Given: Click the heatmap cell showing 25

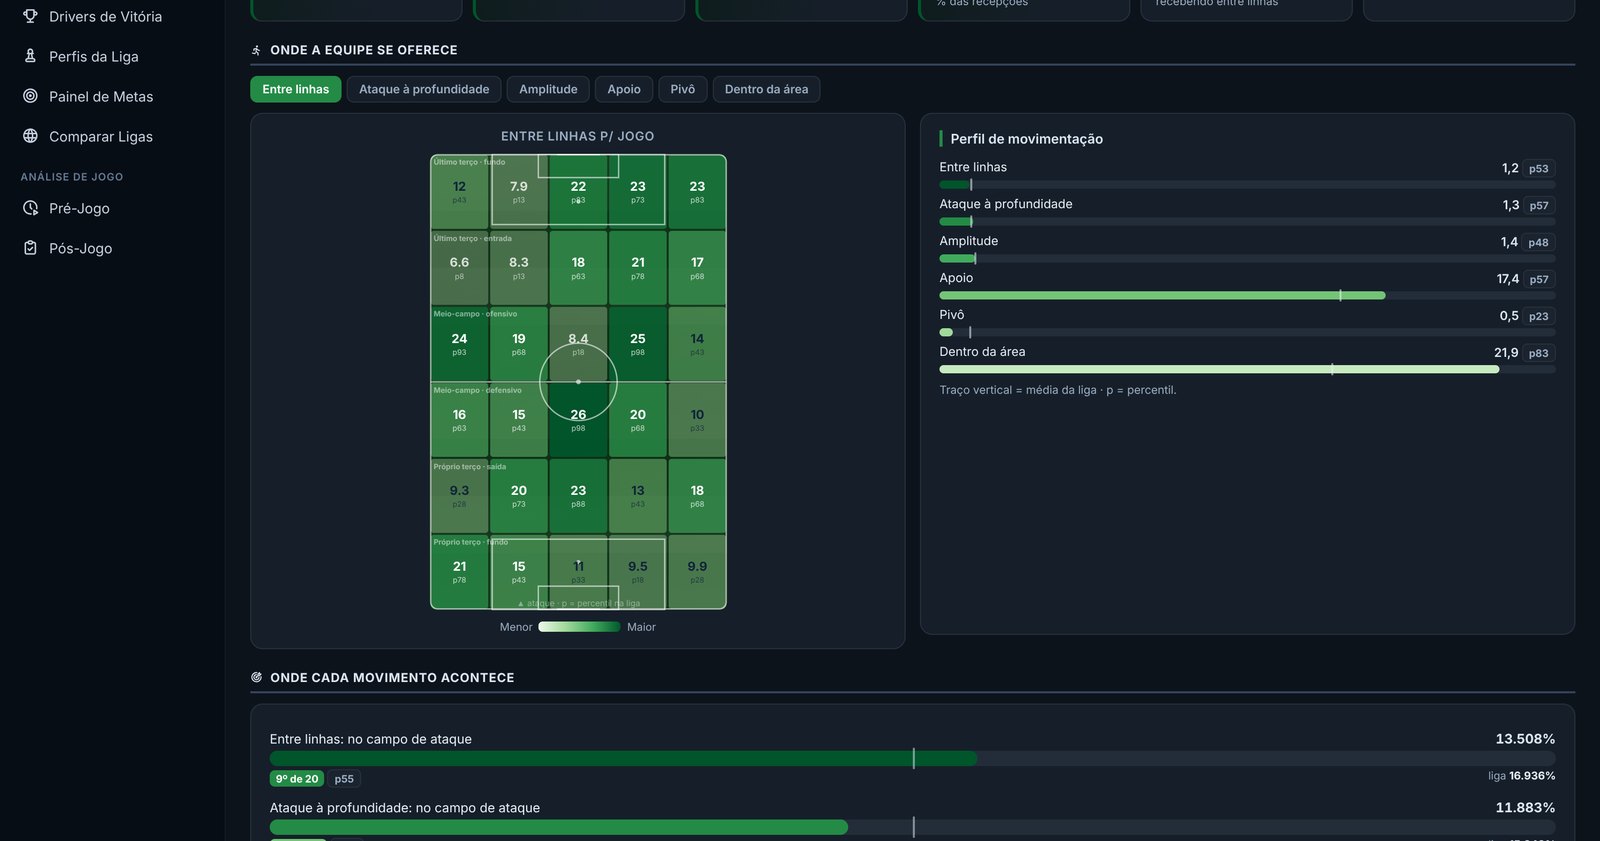Looking at the screenshot, I should point(638,344).
